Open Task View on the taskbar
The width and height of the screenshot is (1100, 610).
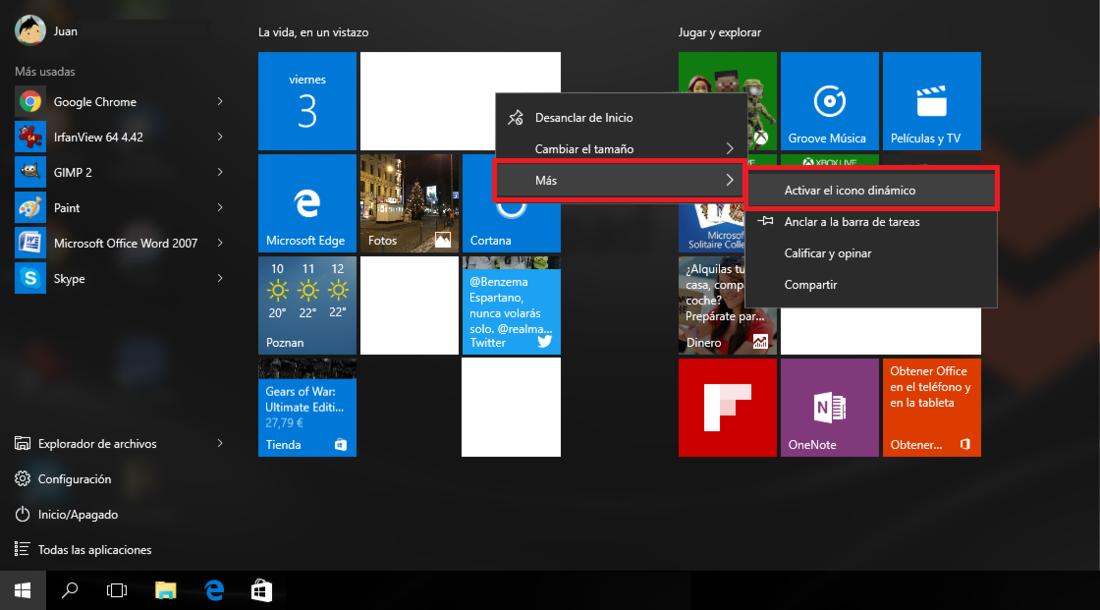[116, 590]
